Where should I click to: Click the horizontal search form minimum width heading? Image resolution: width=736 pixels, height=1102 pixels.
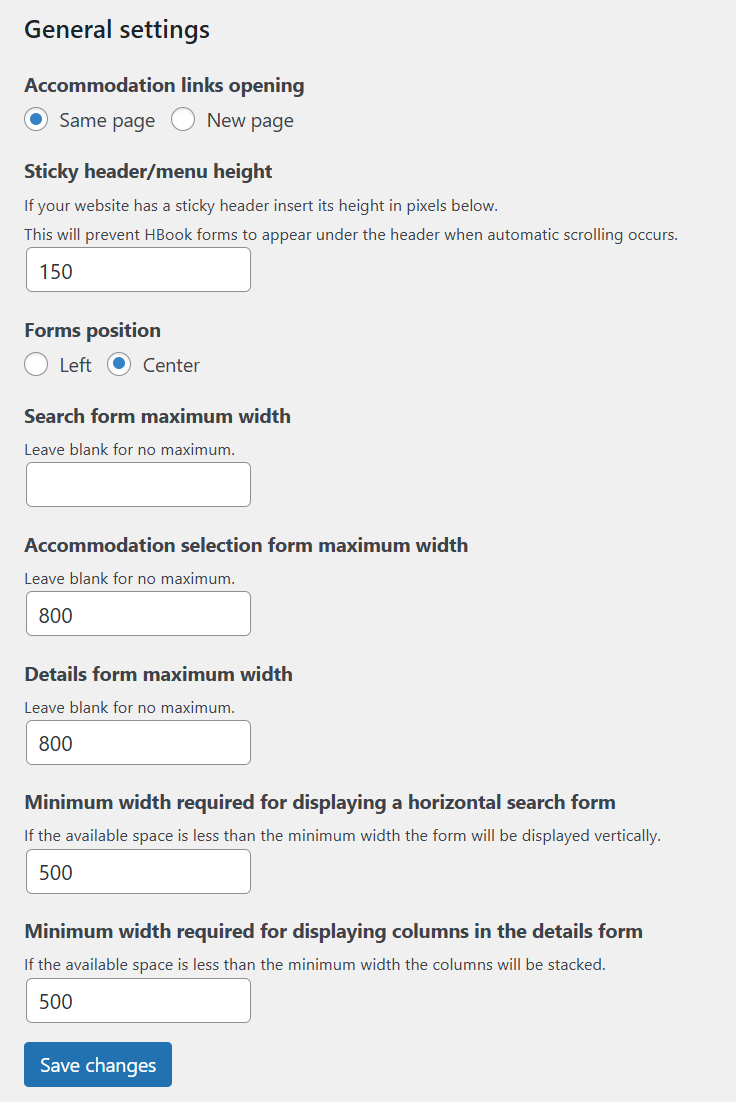point(320,803)
